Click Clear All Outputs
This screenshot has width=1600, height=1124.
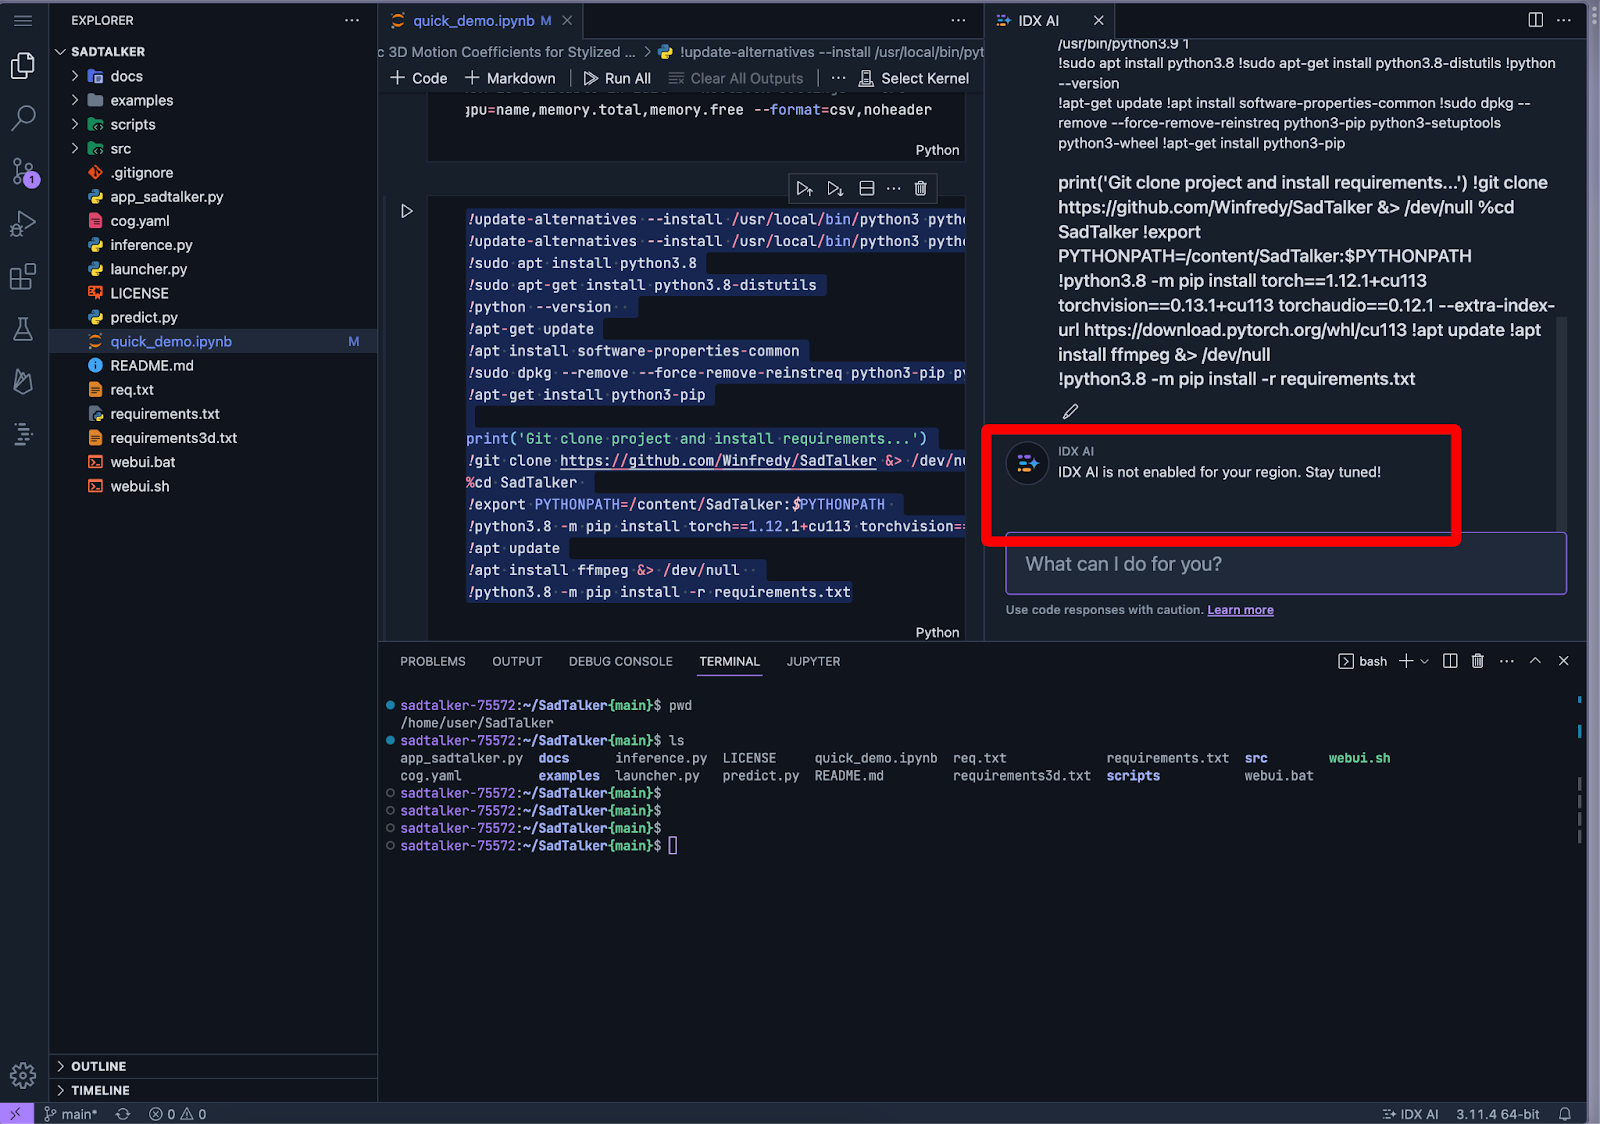[x=736, y=78]
